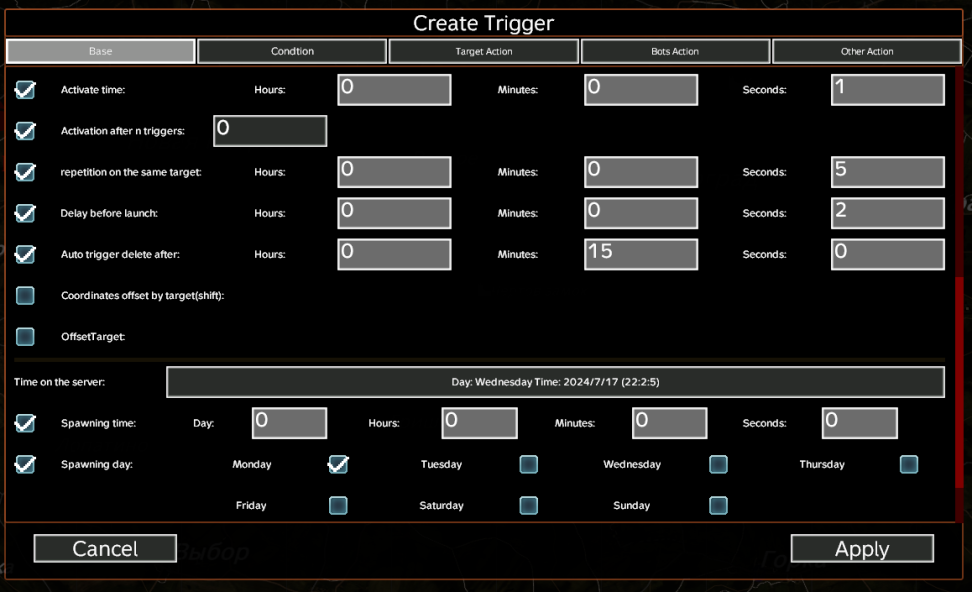
Task: Focus the Activate time Seconds field
Action: pyautogui.click(x=887, y=90)
